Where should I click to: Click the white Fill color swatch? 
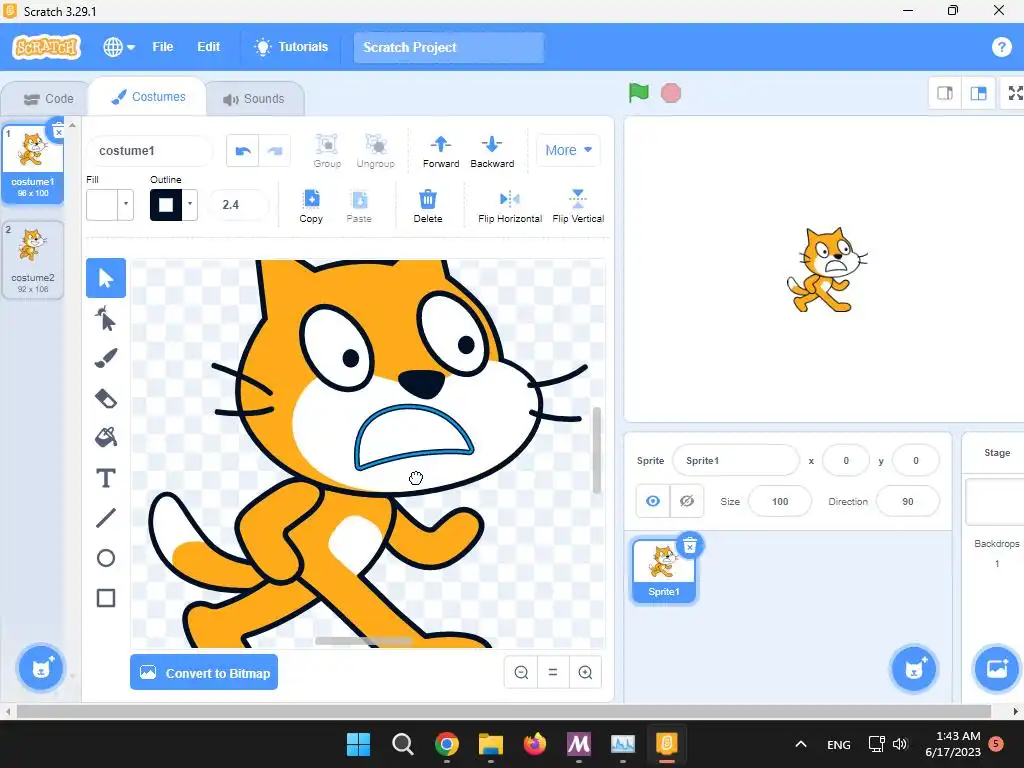(x=103, y=204)
